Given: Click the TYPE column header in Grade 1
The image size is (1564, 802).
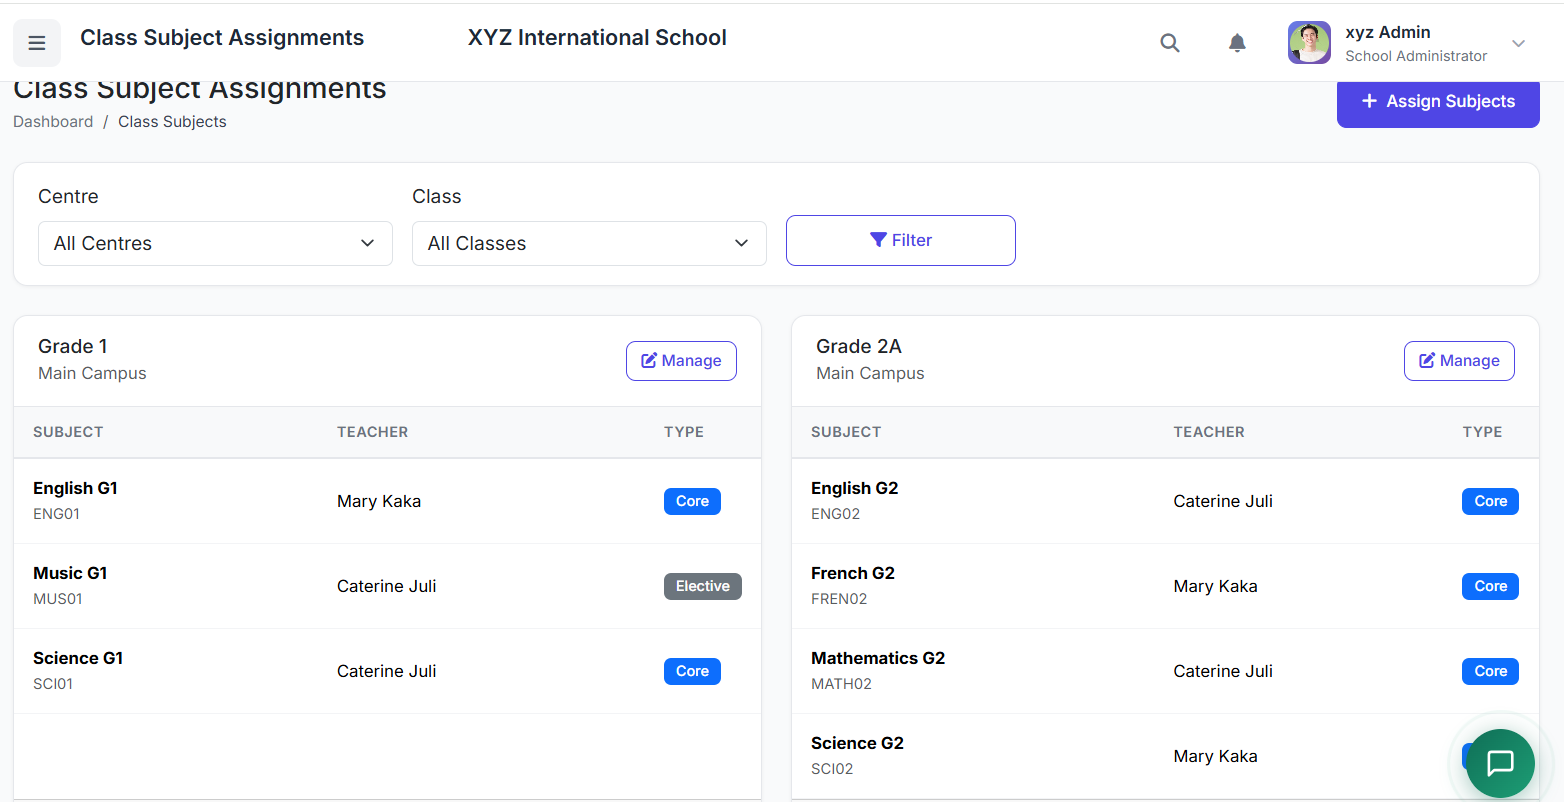Looking at the screenshot, I should (x=684, y=432).
